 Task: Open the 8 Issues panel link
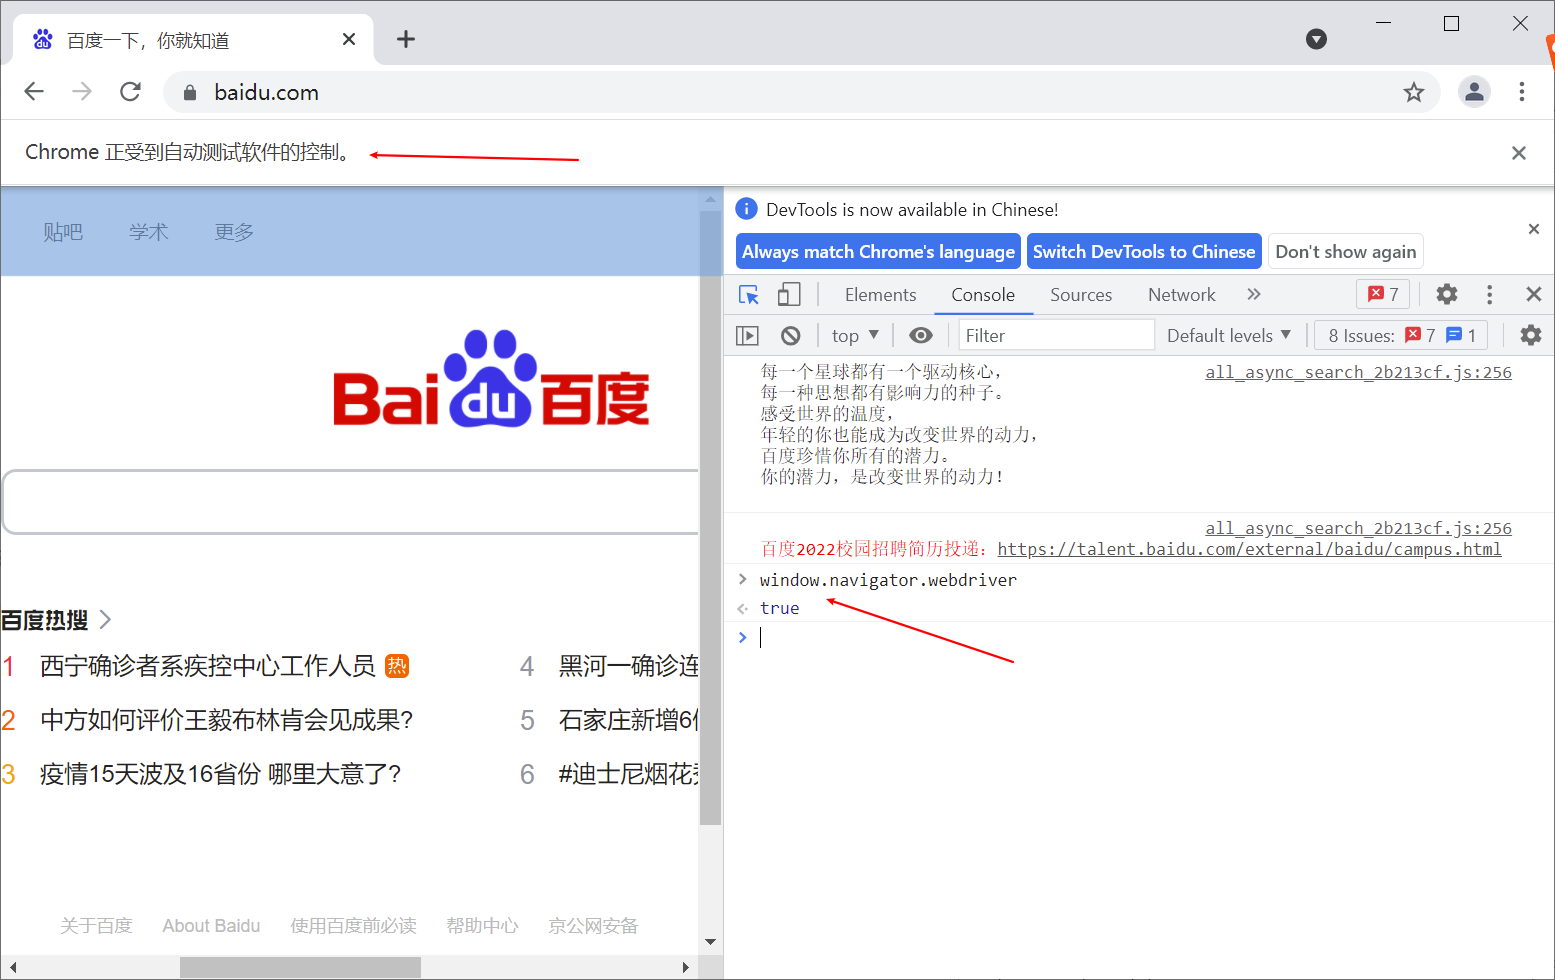click(1400, 335)
